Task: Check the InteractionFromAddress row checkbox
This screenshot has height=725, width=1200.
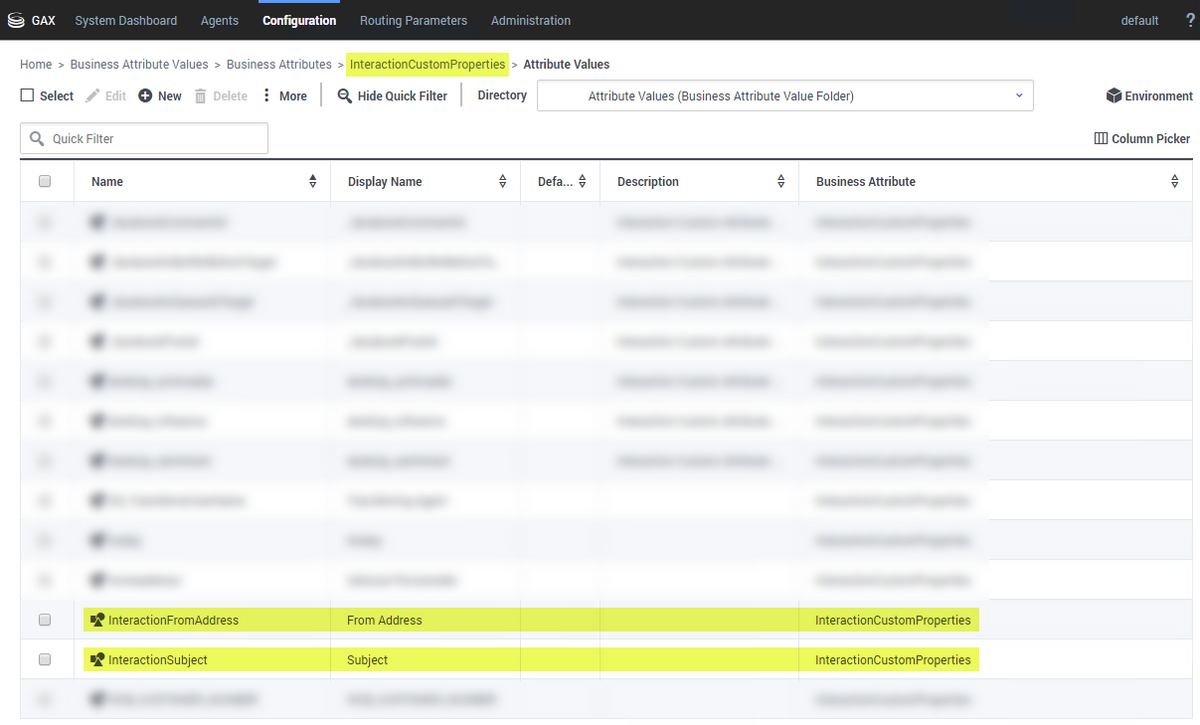Action: [44, 620]
